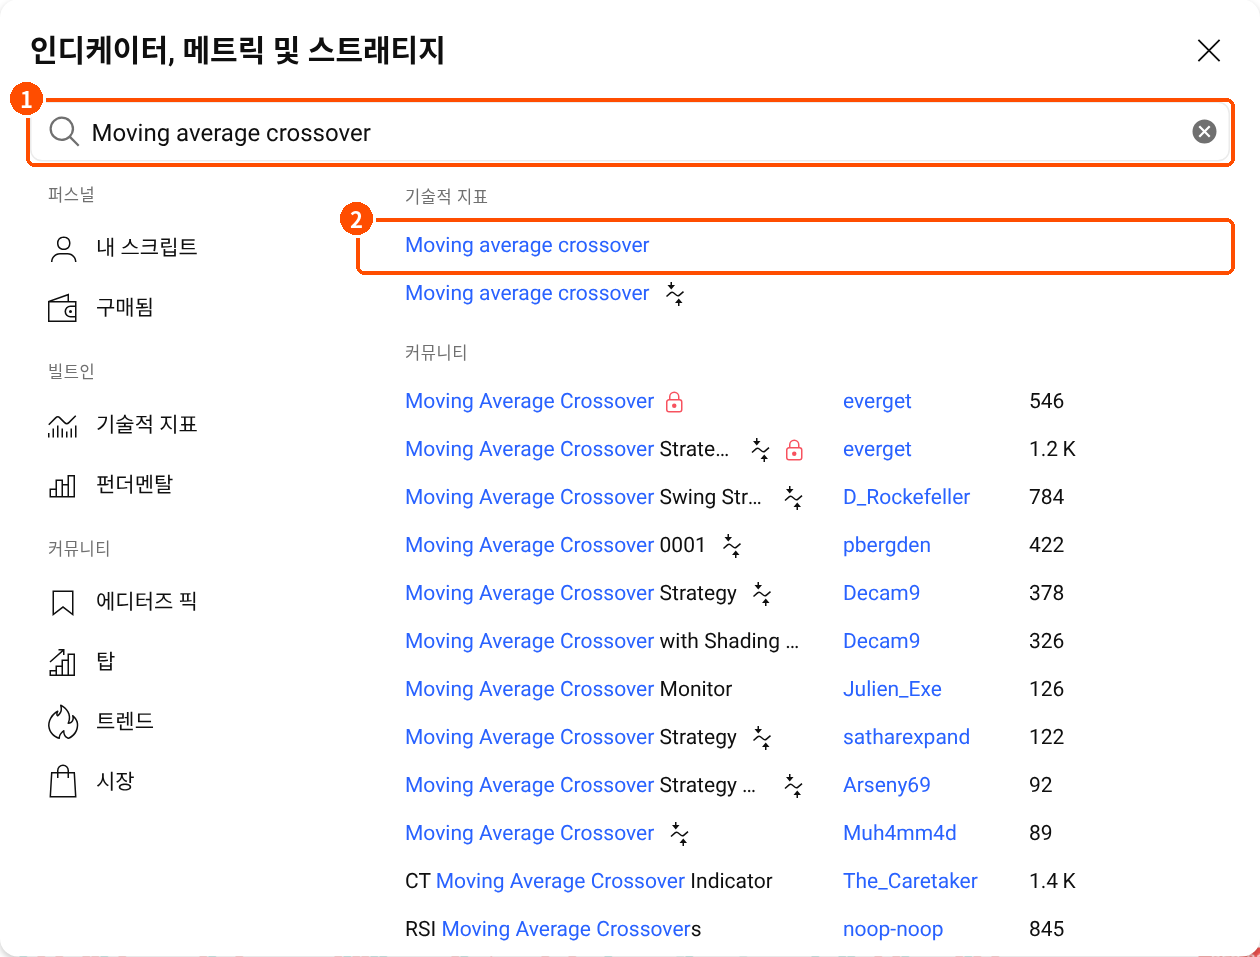The width and height of the screenshot is (1260, 957).
Task: Open author Decam9 on the 378 row
Action: click(x=881, y=593)
